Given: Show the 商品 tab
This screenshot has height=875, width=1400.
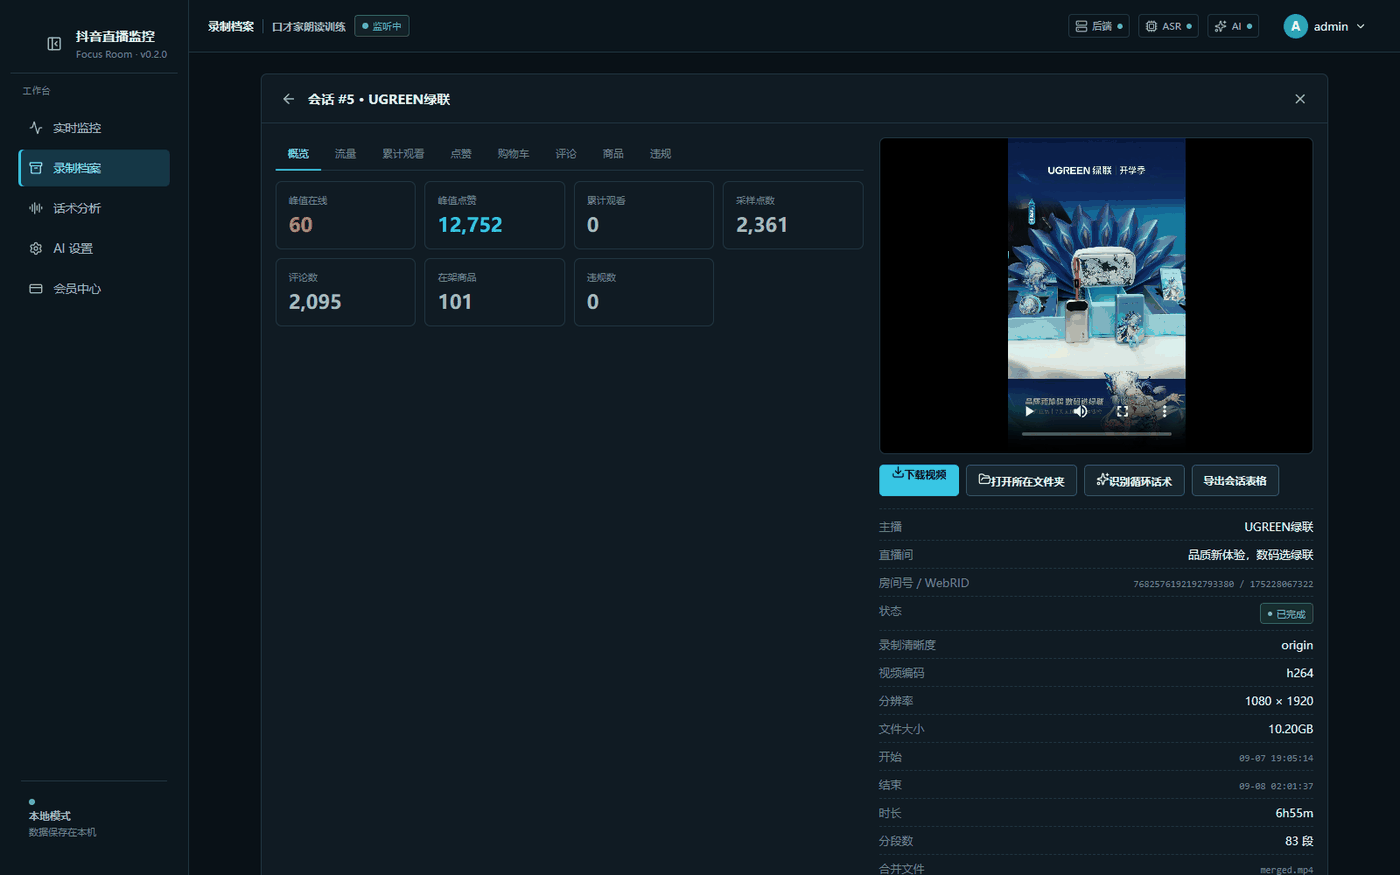Looking at the screenshot, I should pos(613,154).
